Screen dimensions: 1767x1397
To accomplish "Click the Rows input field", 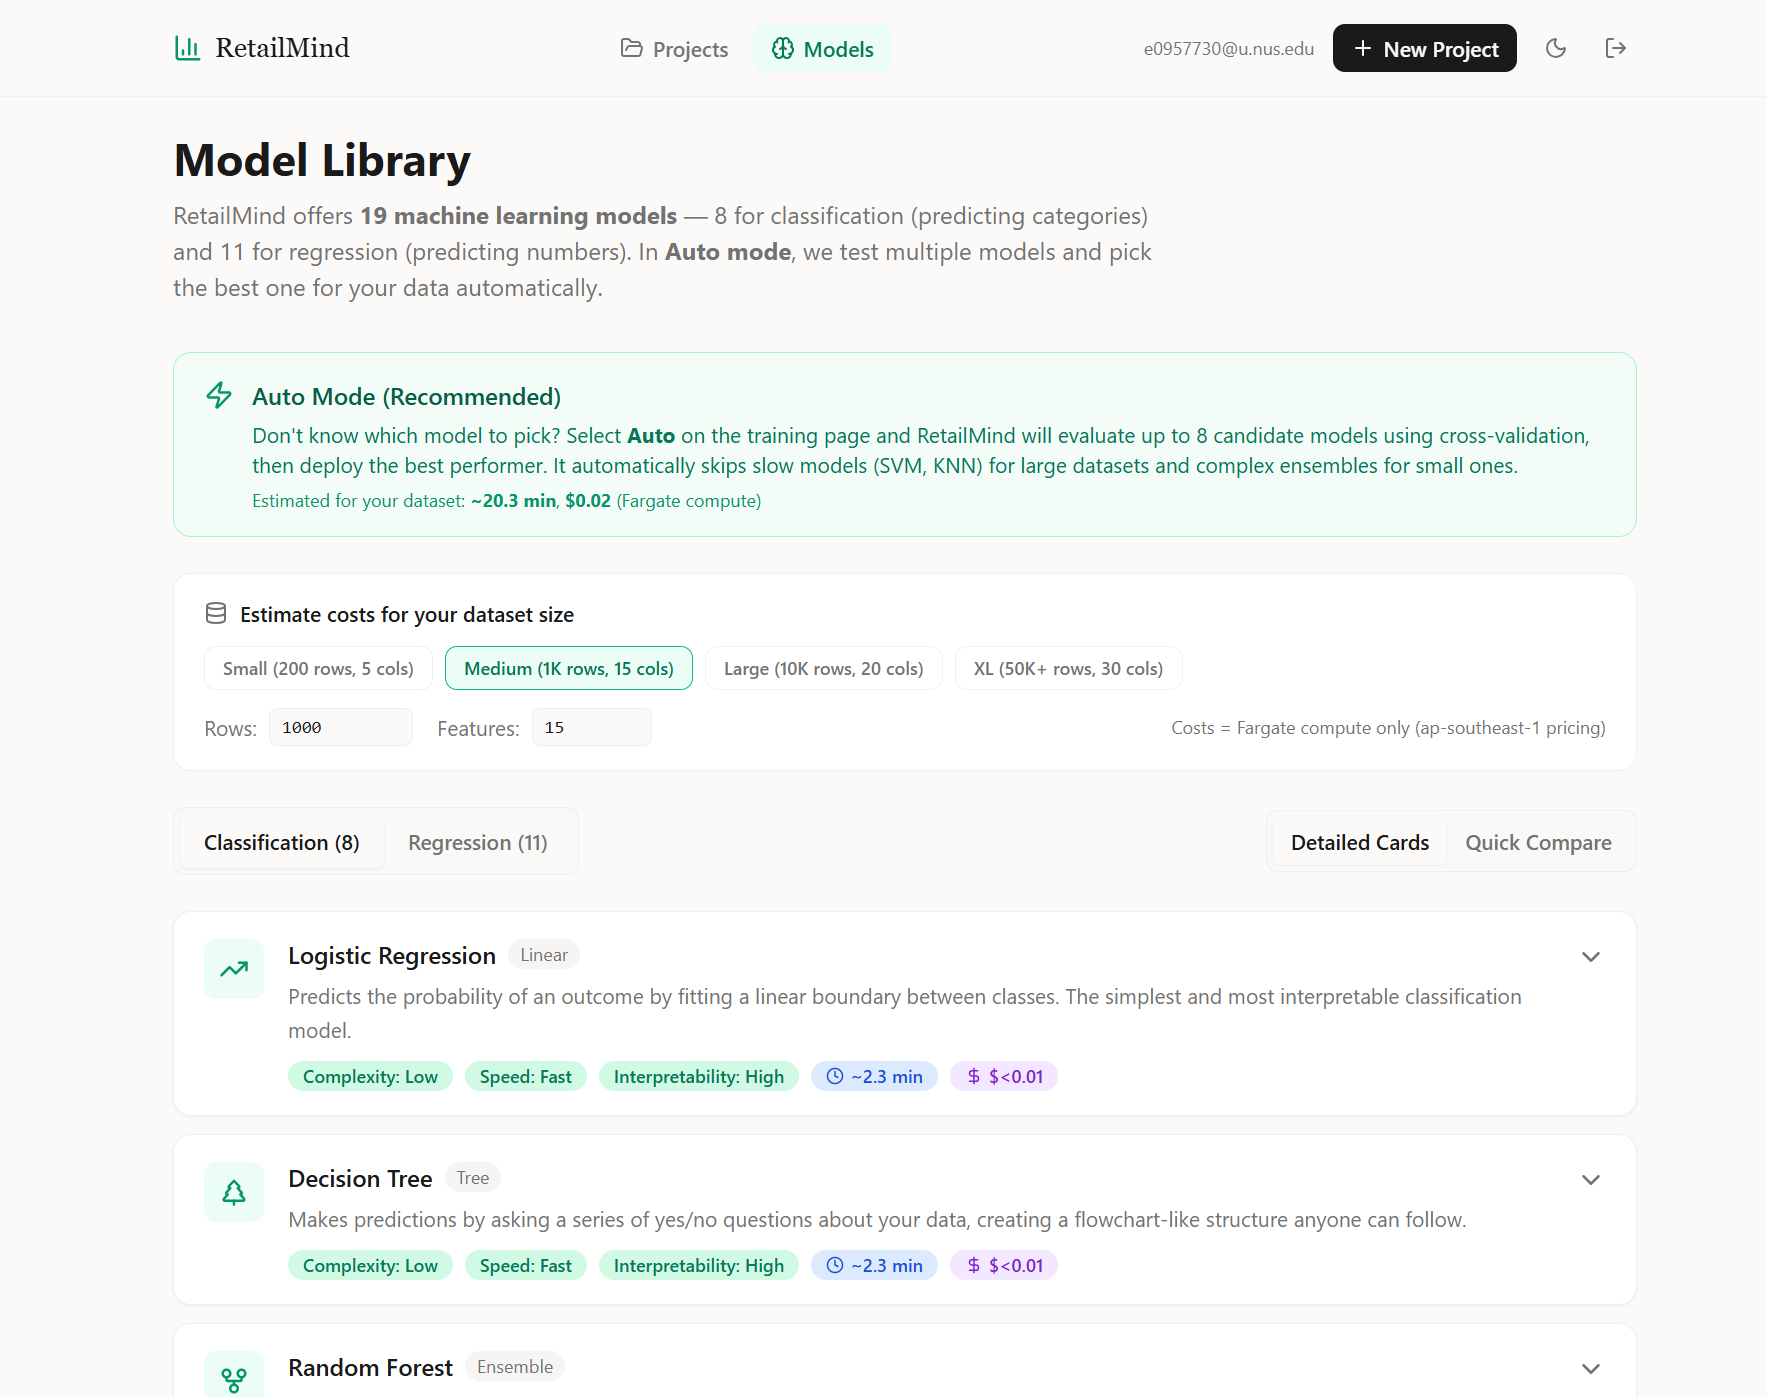I will [x=341, y=727].
